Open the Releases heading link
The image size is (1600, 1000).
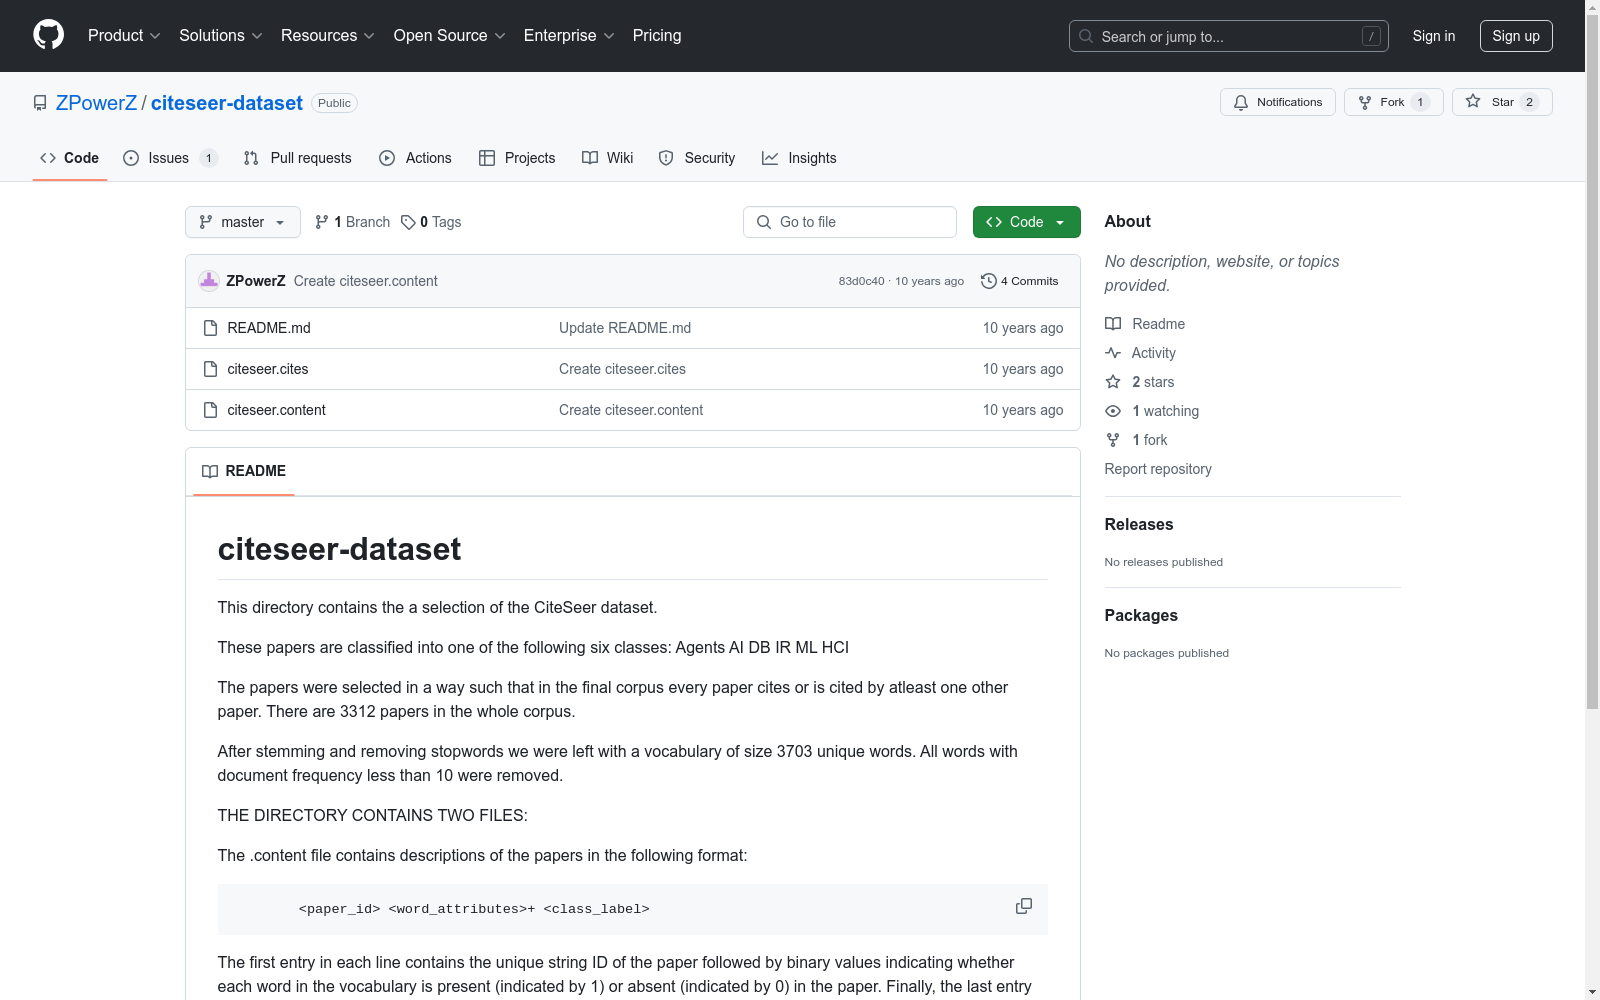[1139, 524]
